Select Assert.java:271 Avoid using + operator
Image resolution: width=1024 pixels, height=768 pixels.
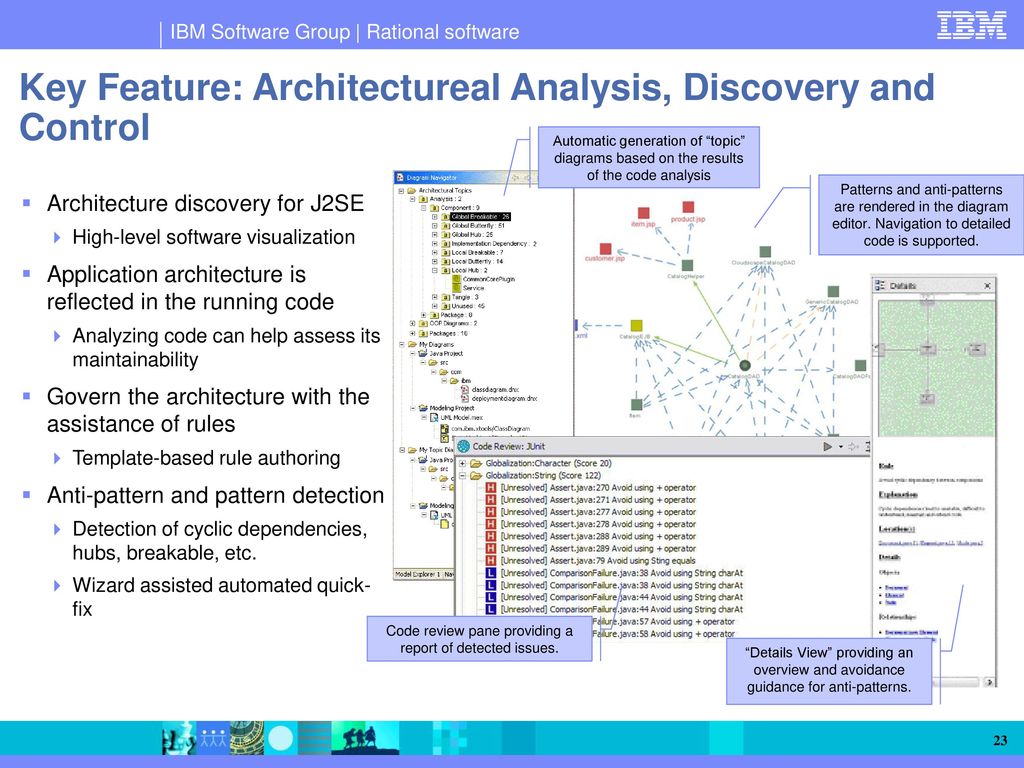[x=598, y=500]
